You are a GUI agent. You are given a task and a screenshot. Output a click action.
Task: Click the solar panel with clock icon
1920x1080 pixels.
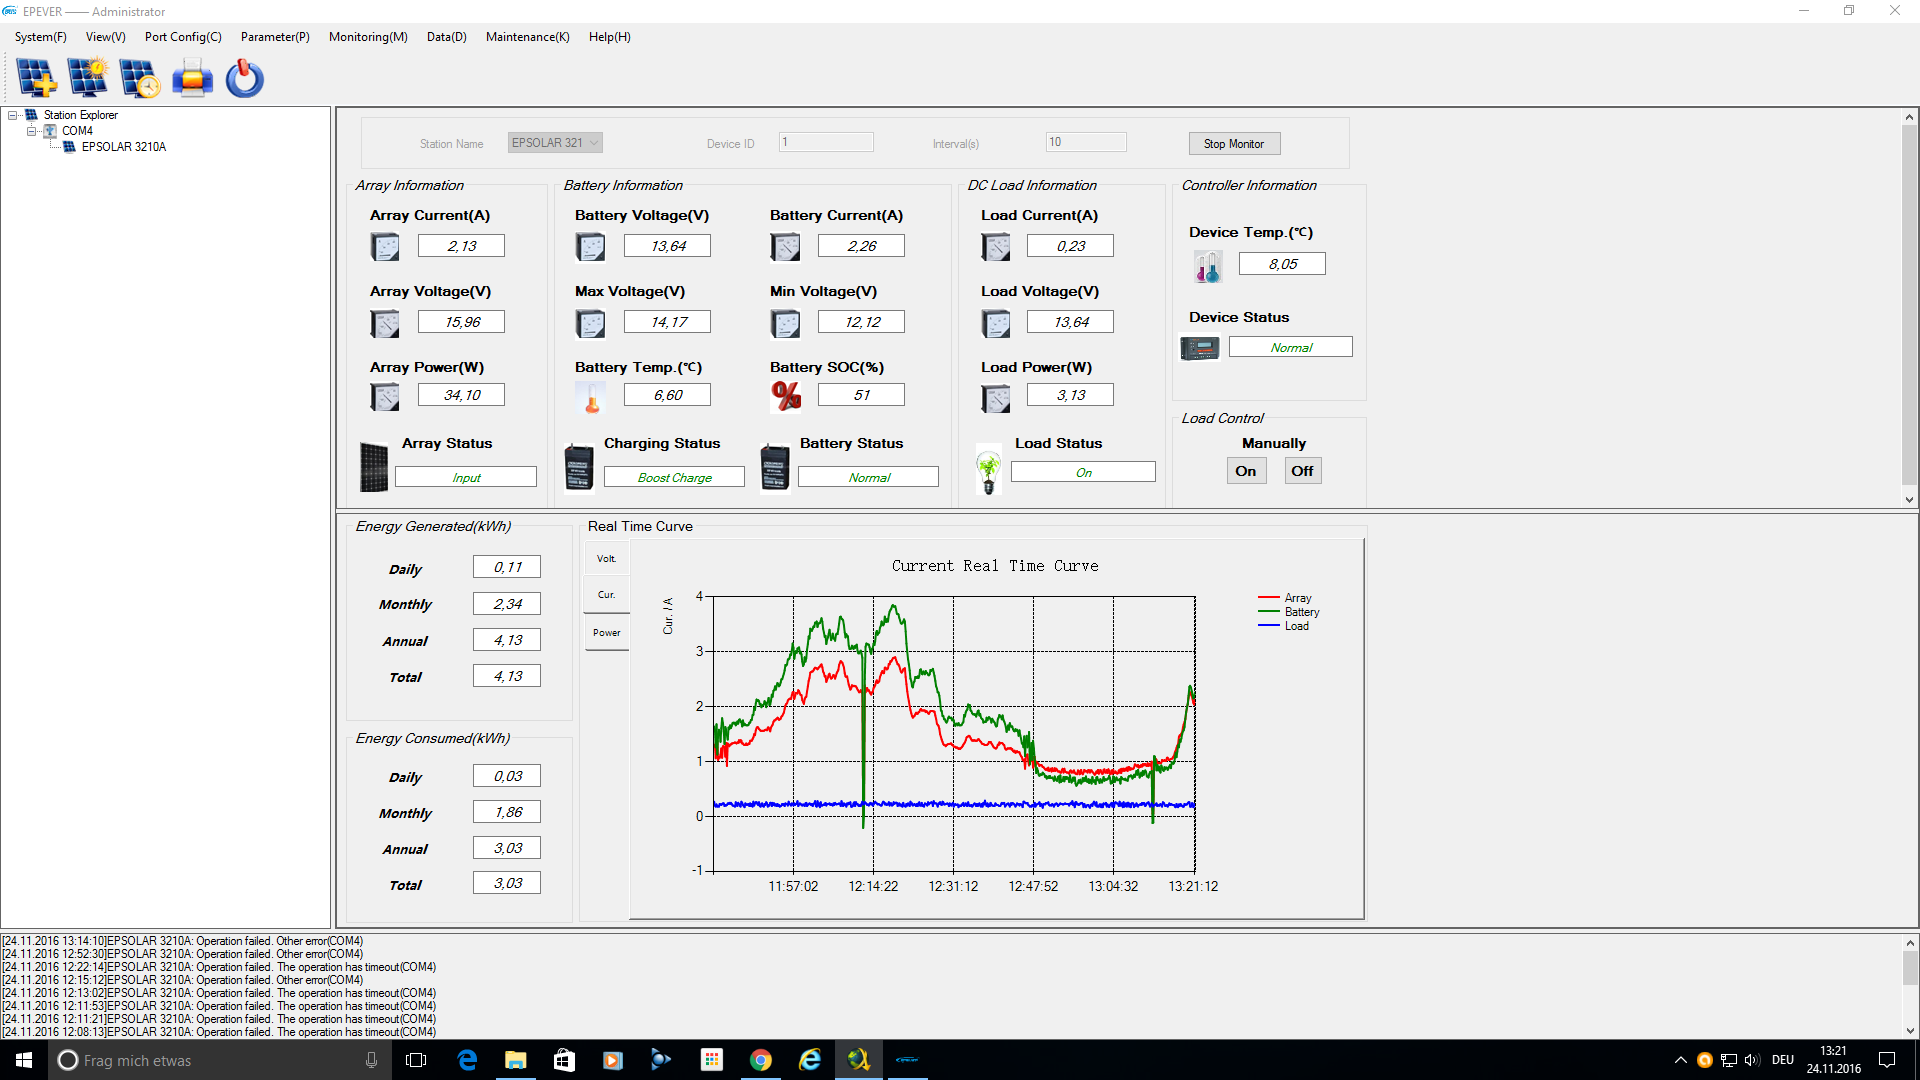click(x=139, y=78)
